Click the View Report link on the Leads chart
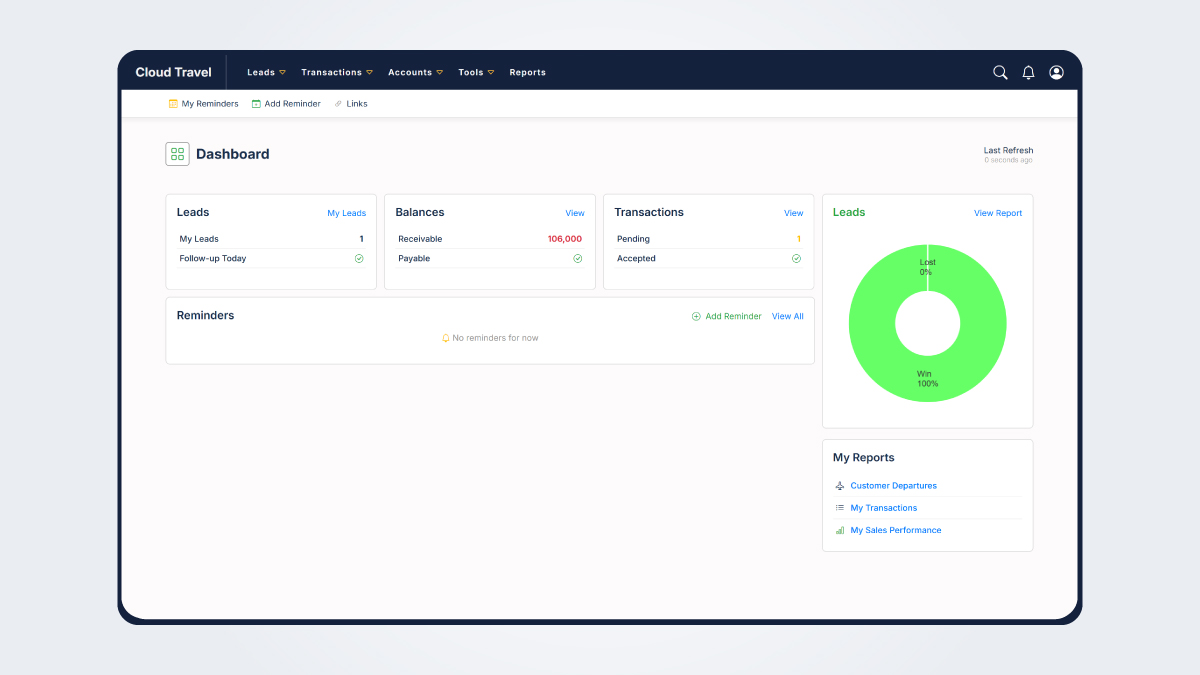 (x=997, y=212)
